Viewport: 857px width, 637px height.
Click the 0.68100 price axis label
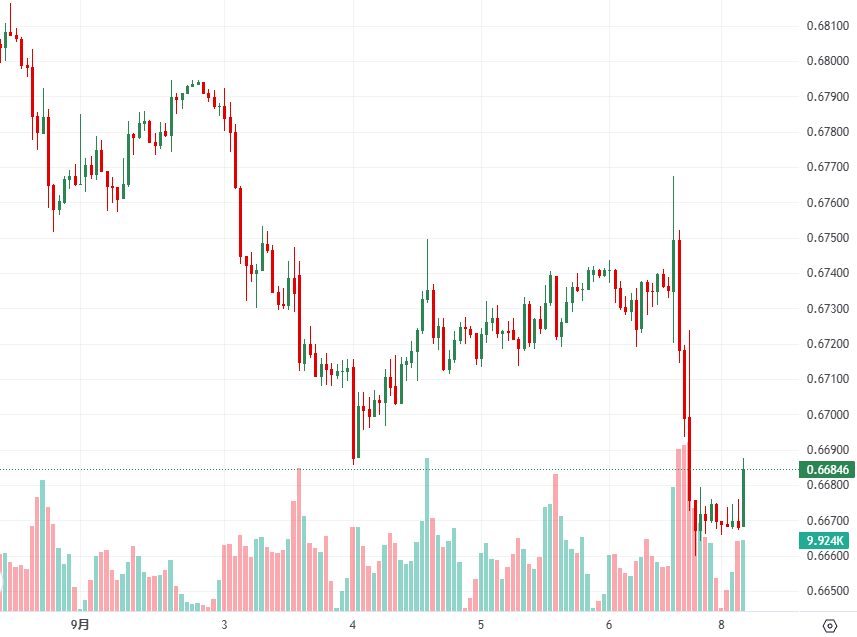pos(826,26)
